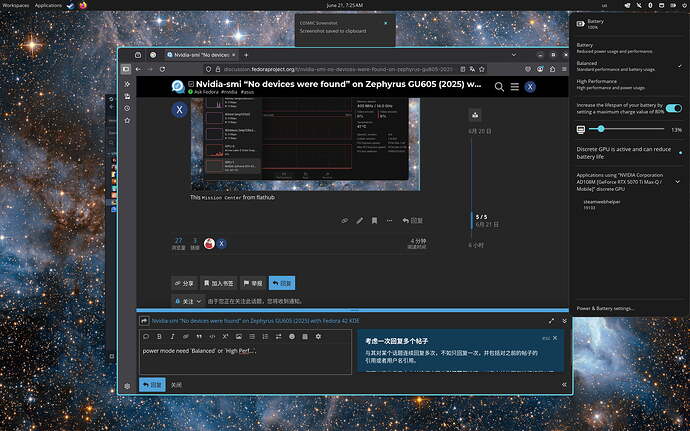Click the Fedora Discussion logo

[x=178, y=86]
